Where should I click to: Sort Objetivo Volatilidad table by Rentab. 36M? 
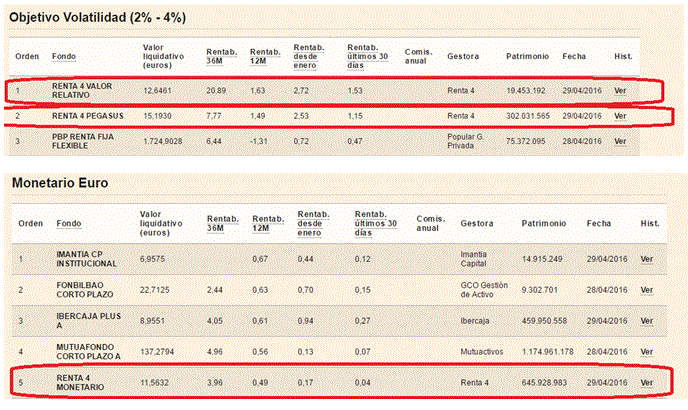(221, 57)
